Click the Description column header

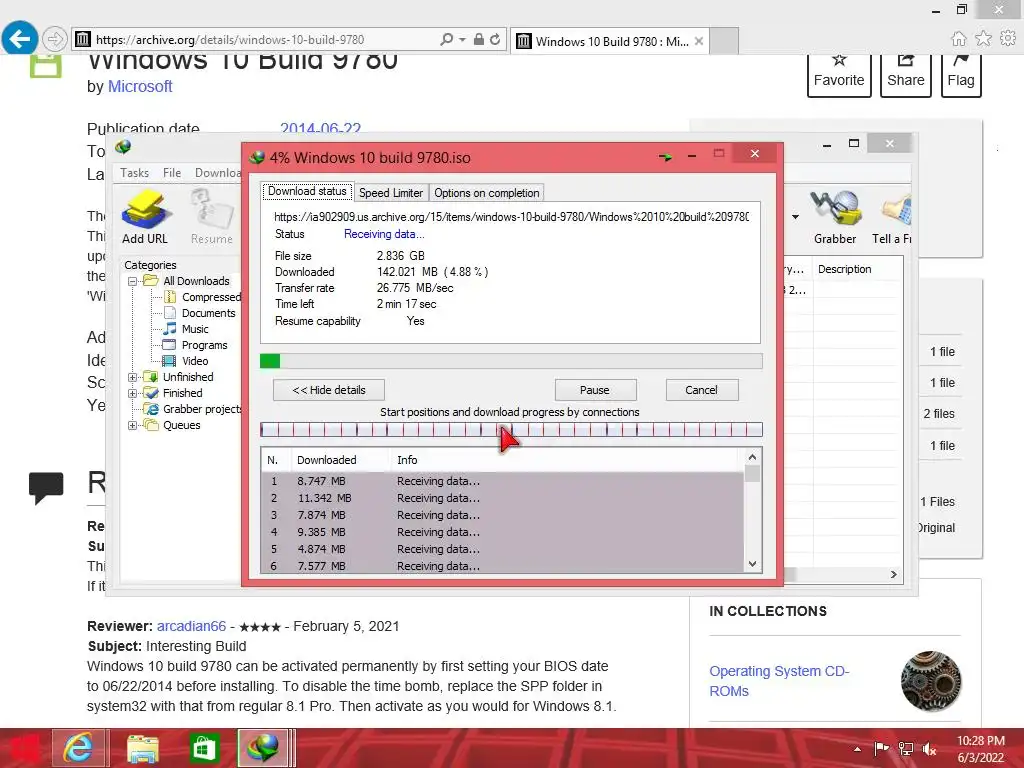coord(857,269)
